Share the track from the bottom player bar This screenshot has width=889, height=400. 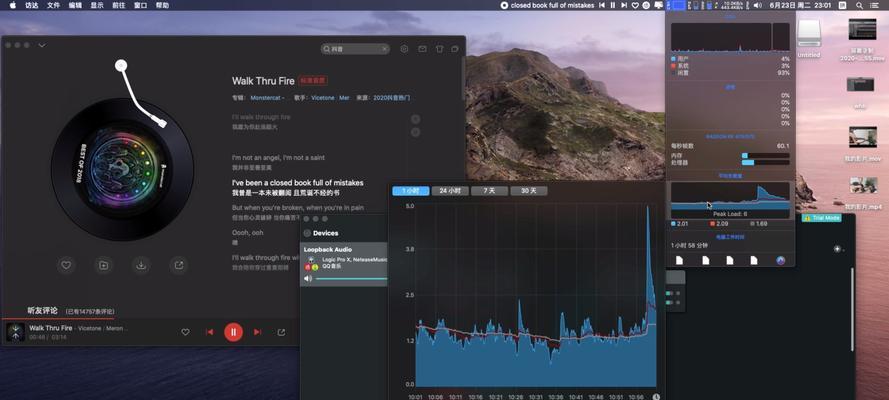click(x=281, y=332)
